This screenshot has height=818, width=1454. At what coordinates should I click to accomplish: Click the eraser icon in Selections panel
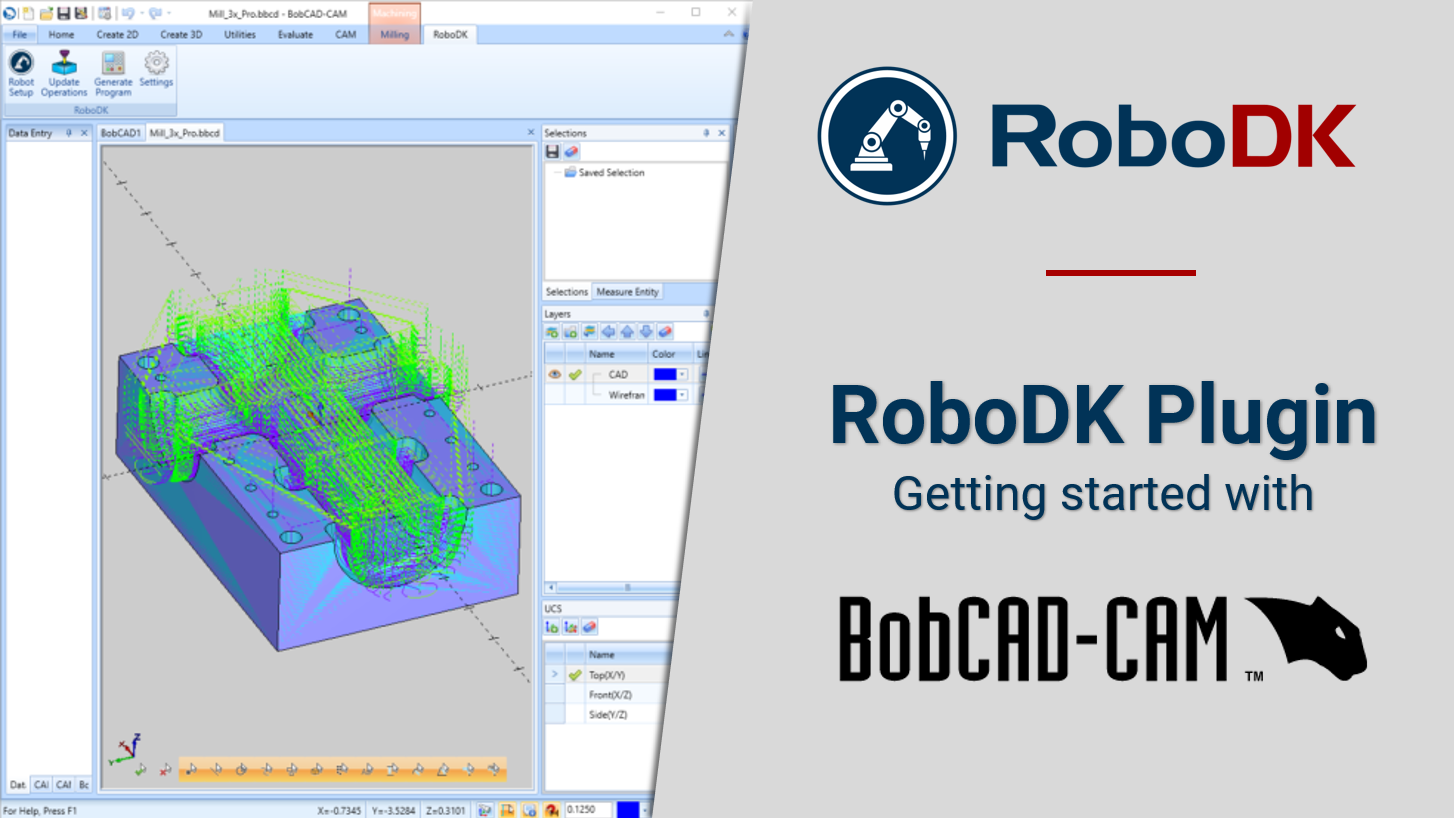pyautogui.click(x=571, y=152)
